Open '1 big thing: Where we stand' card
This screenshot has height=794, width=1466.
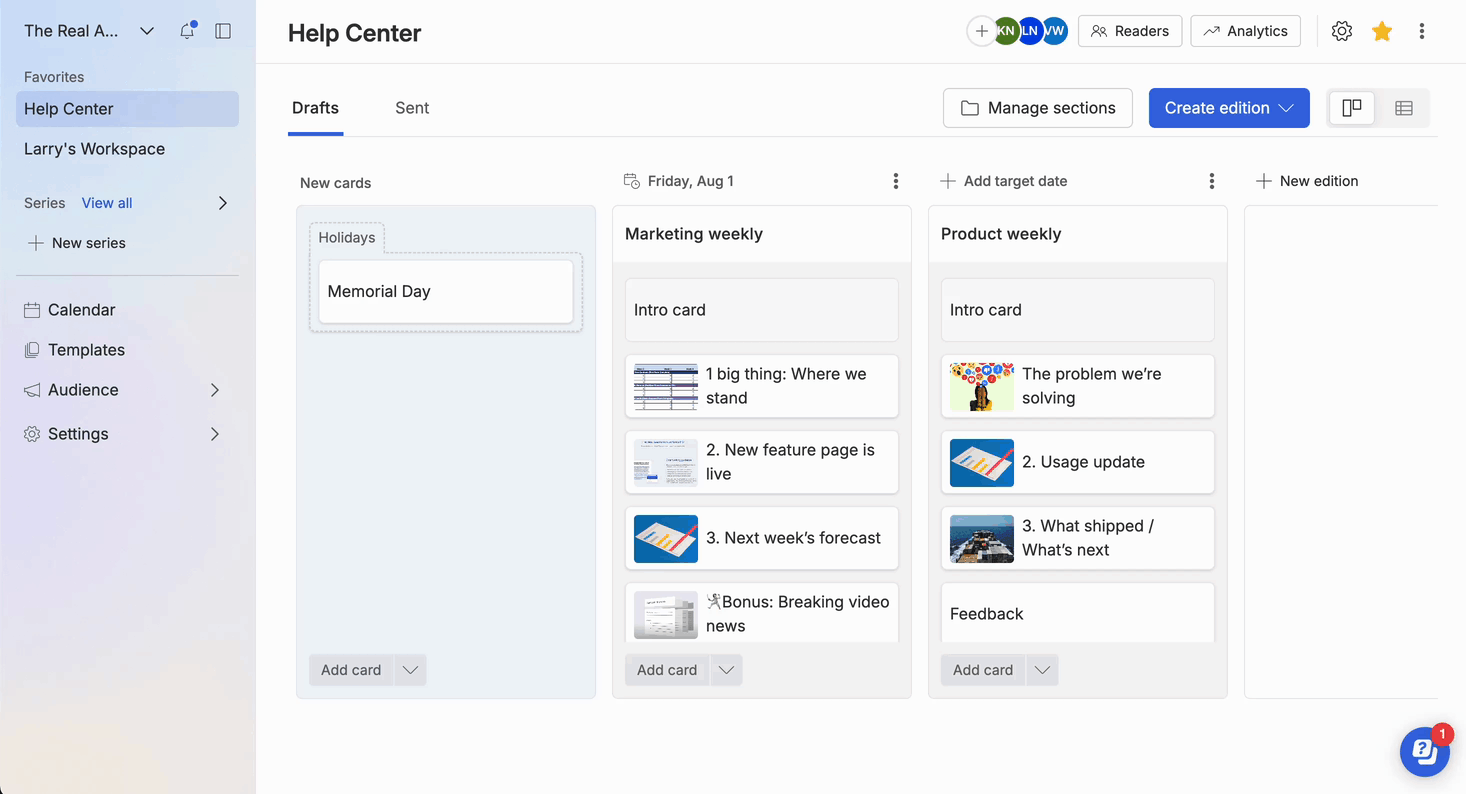pyautogui.click(x=762, y=386)
